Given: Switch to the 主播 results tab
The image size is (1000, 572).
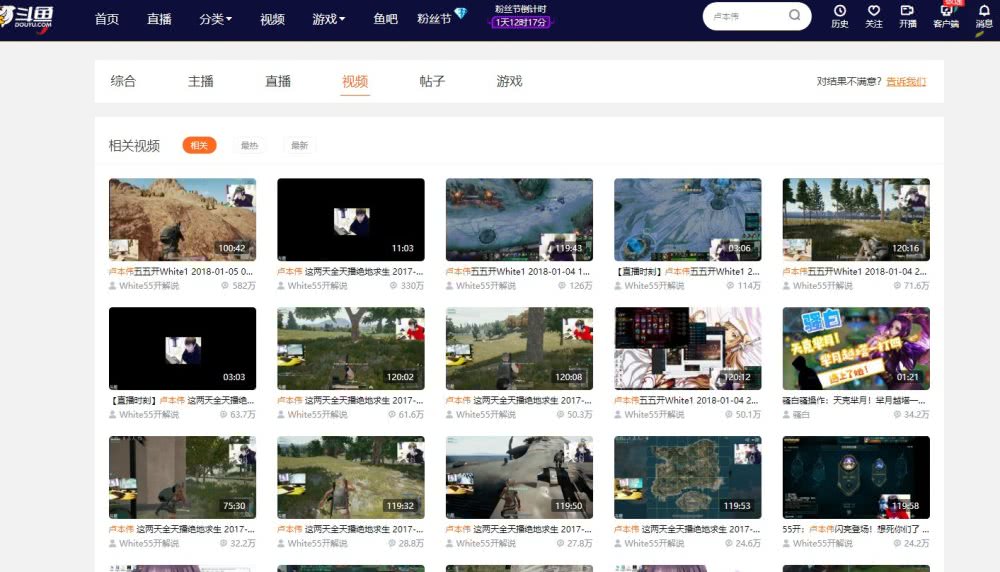Looking at the screenshot, I should click(x=201, y=81).
